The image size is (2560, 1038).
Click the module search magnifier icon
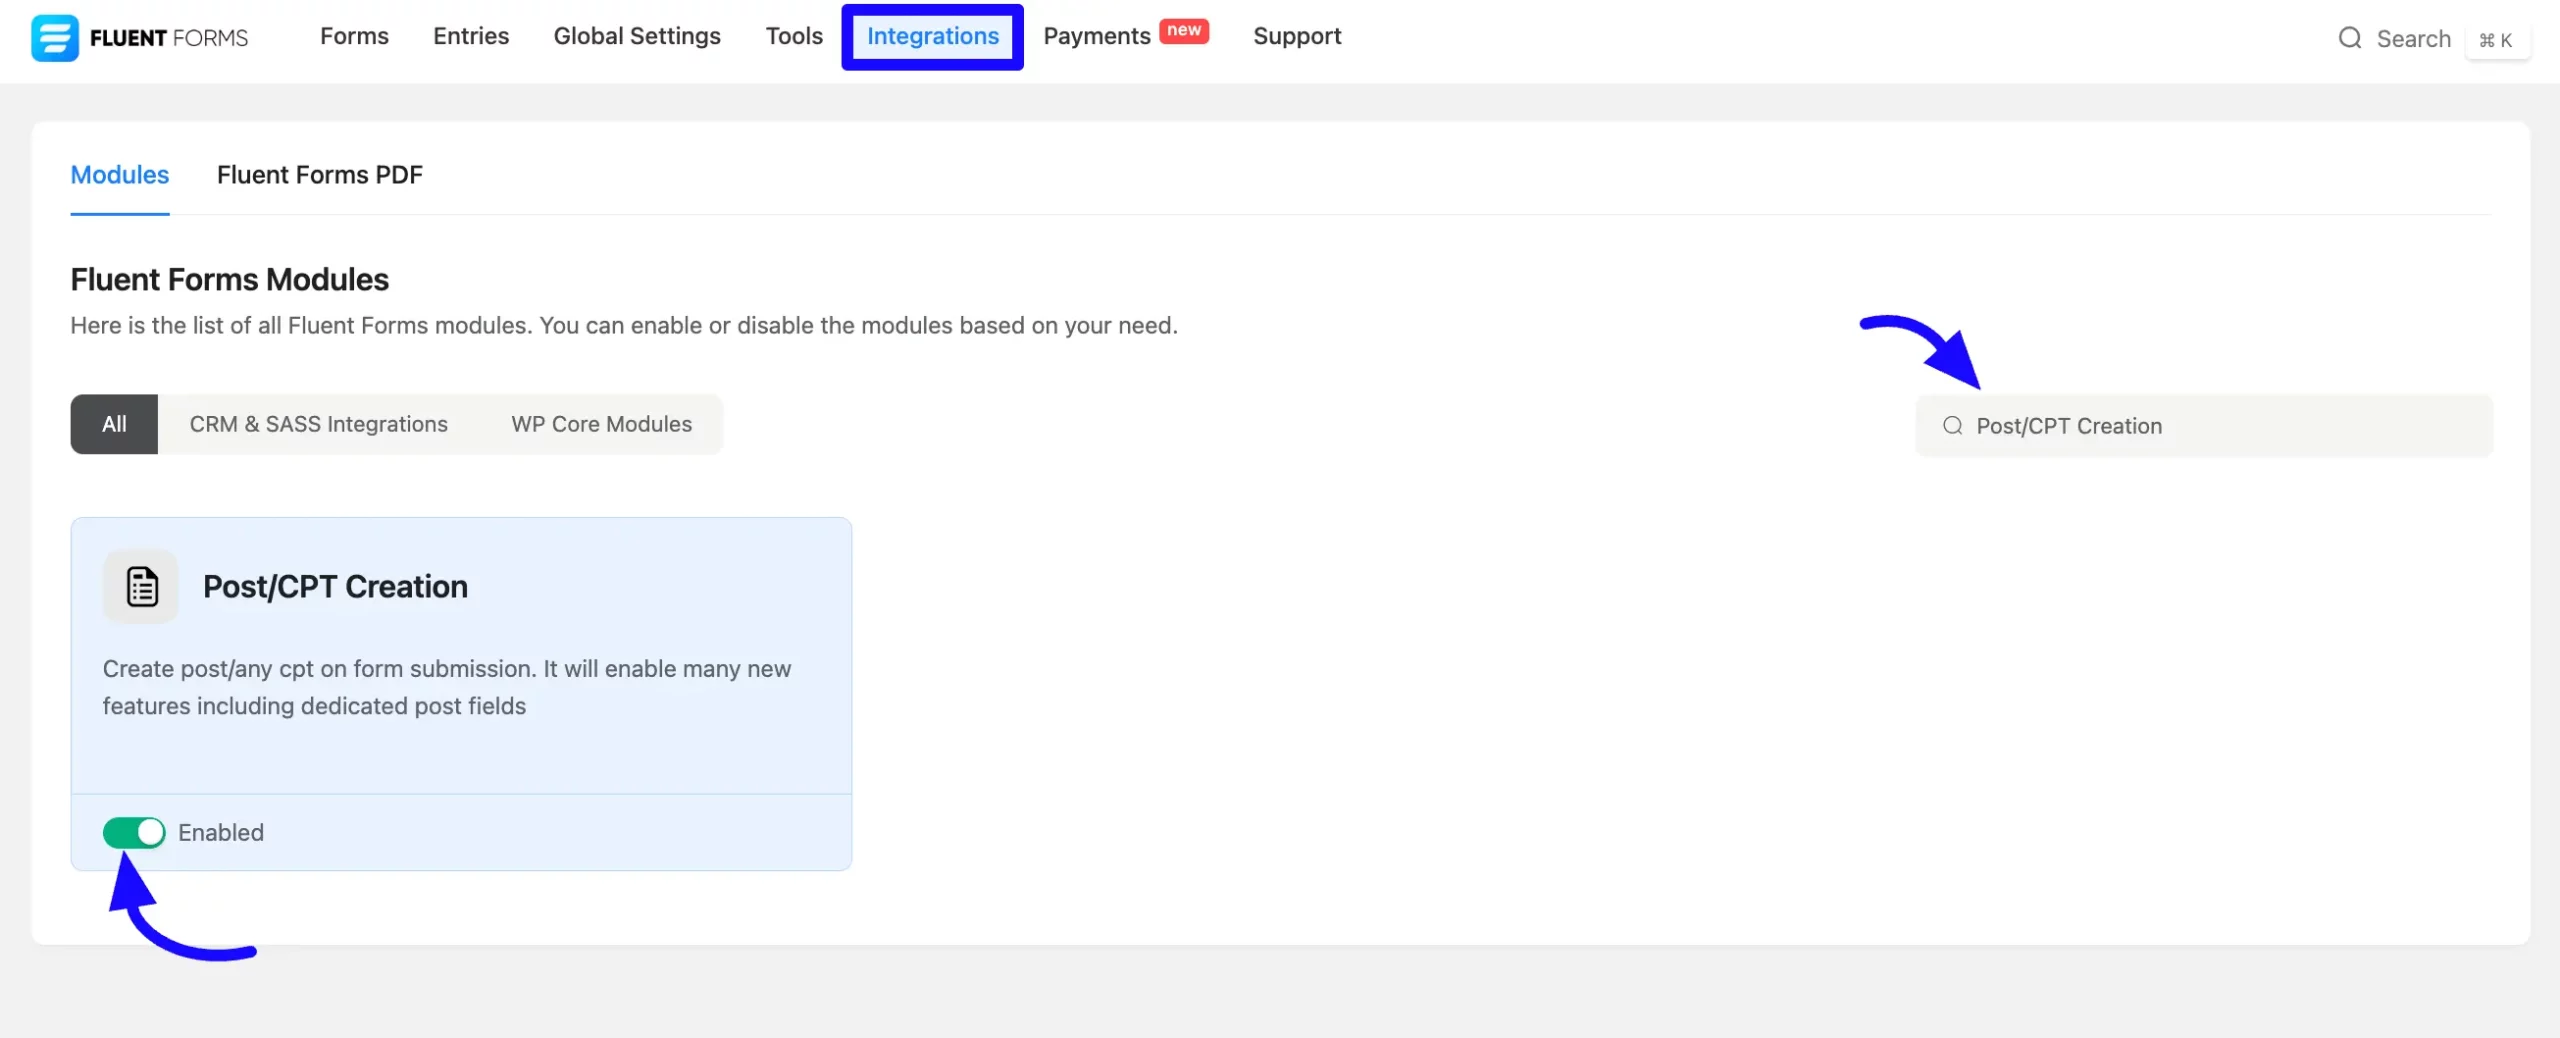[x=1952, y=426]
